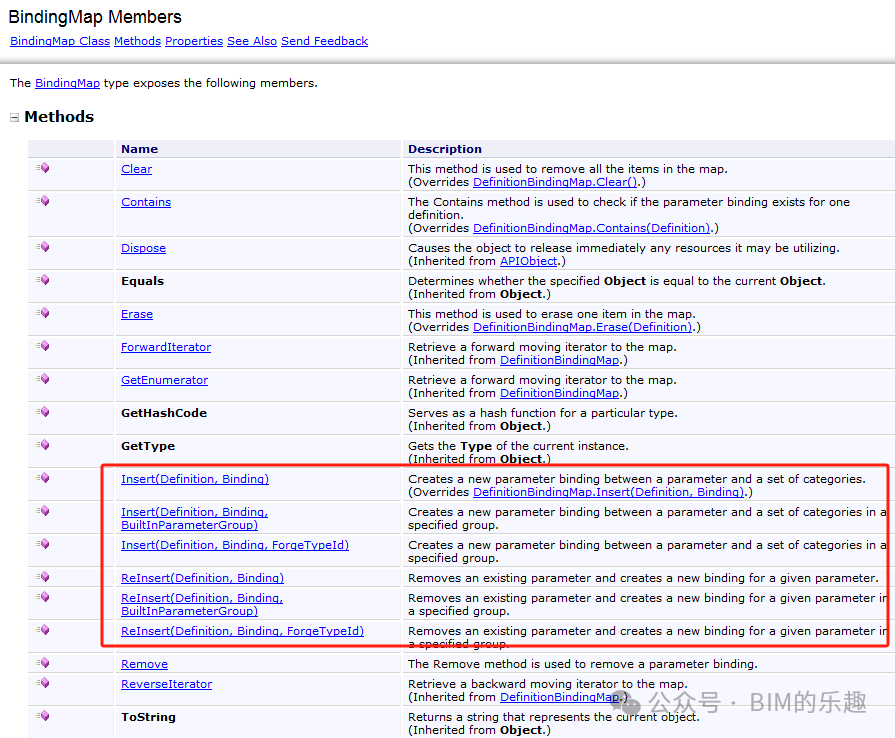The height and width of the screenshot is (738, 895).
Task: Open DefinitionBindingMap link in ForwardIterator description
Action: [x=559, y=360]
